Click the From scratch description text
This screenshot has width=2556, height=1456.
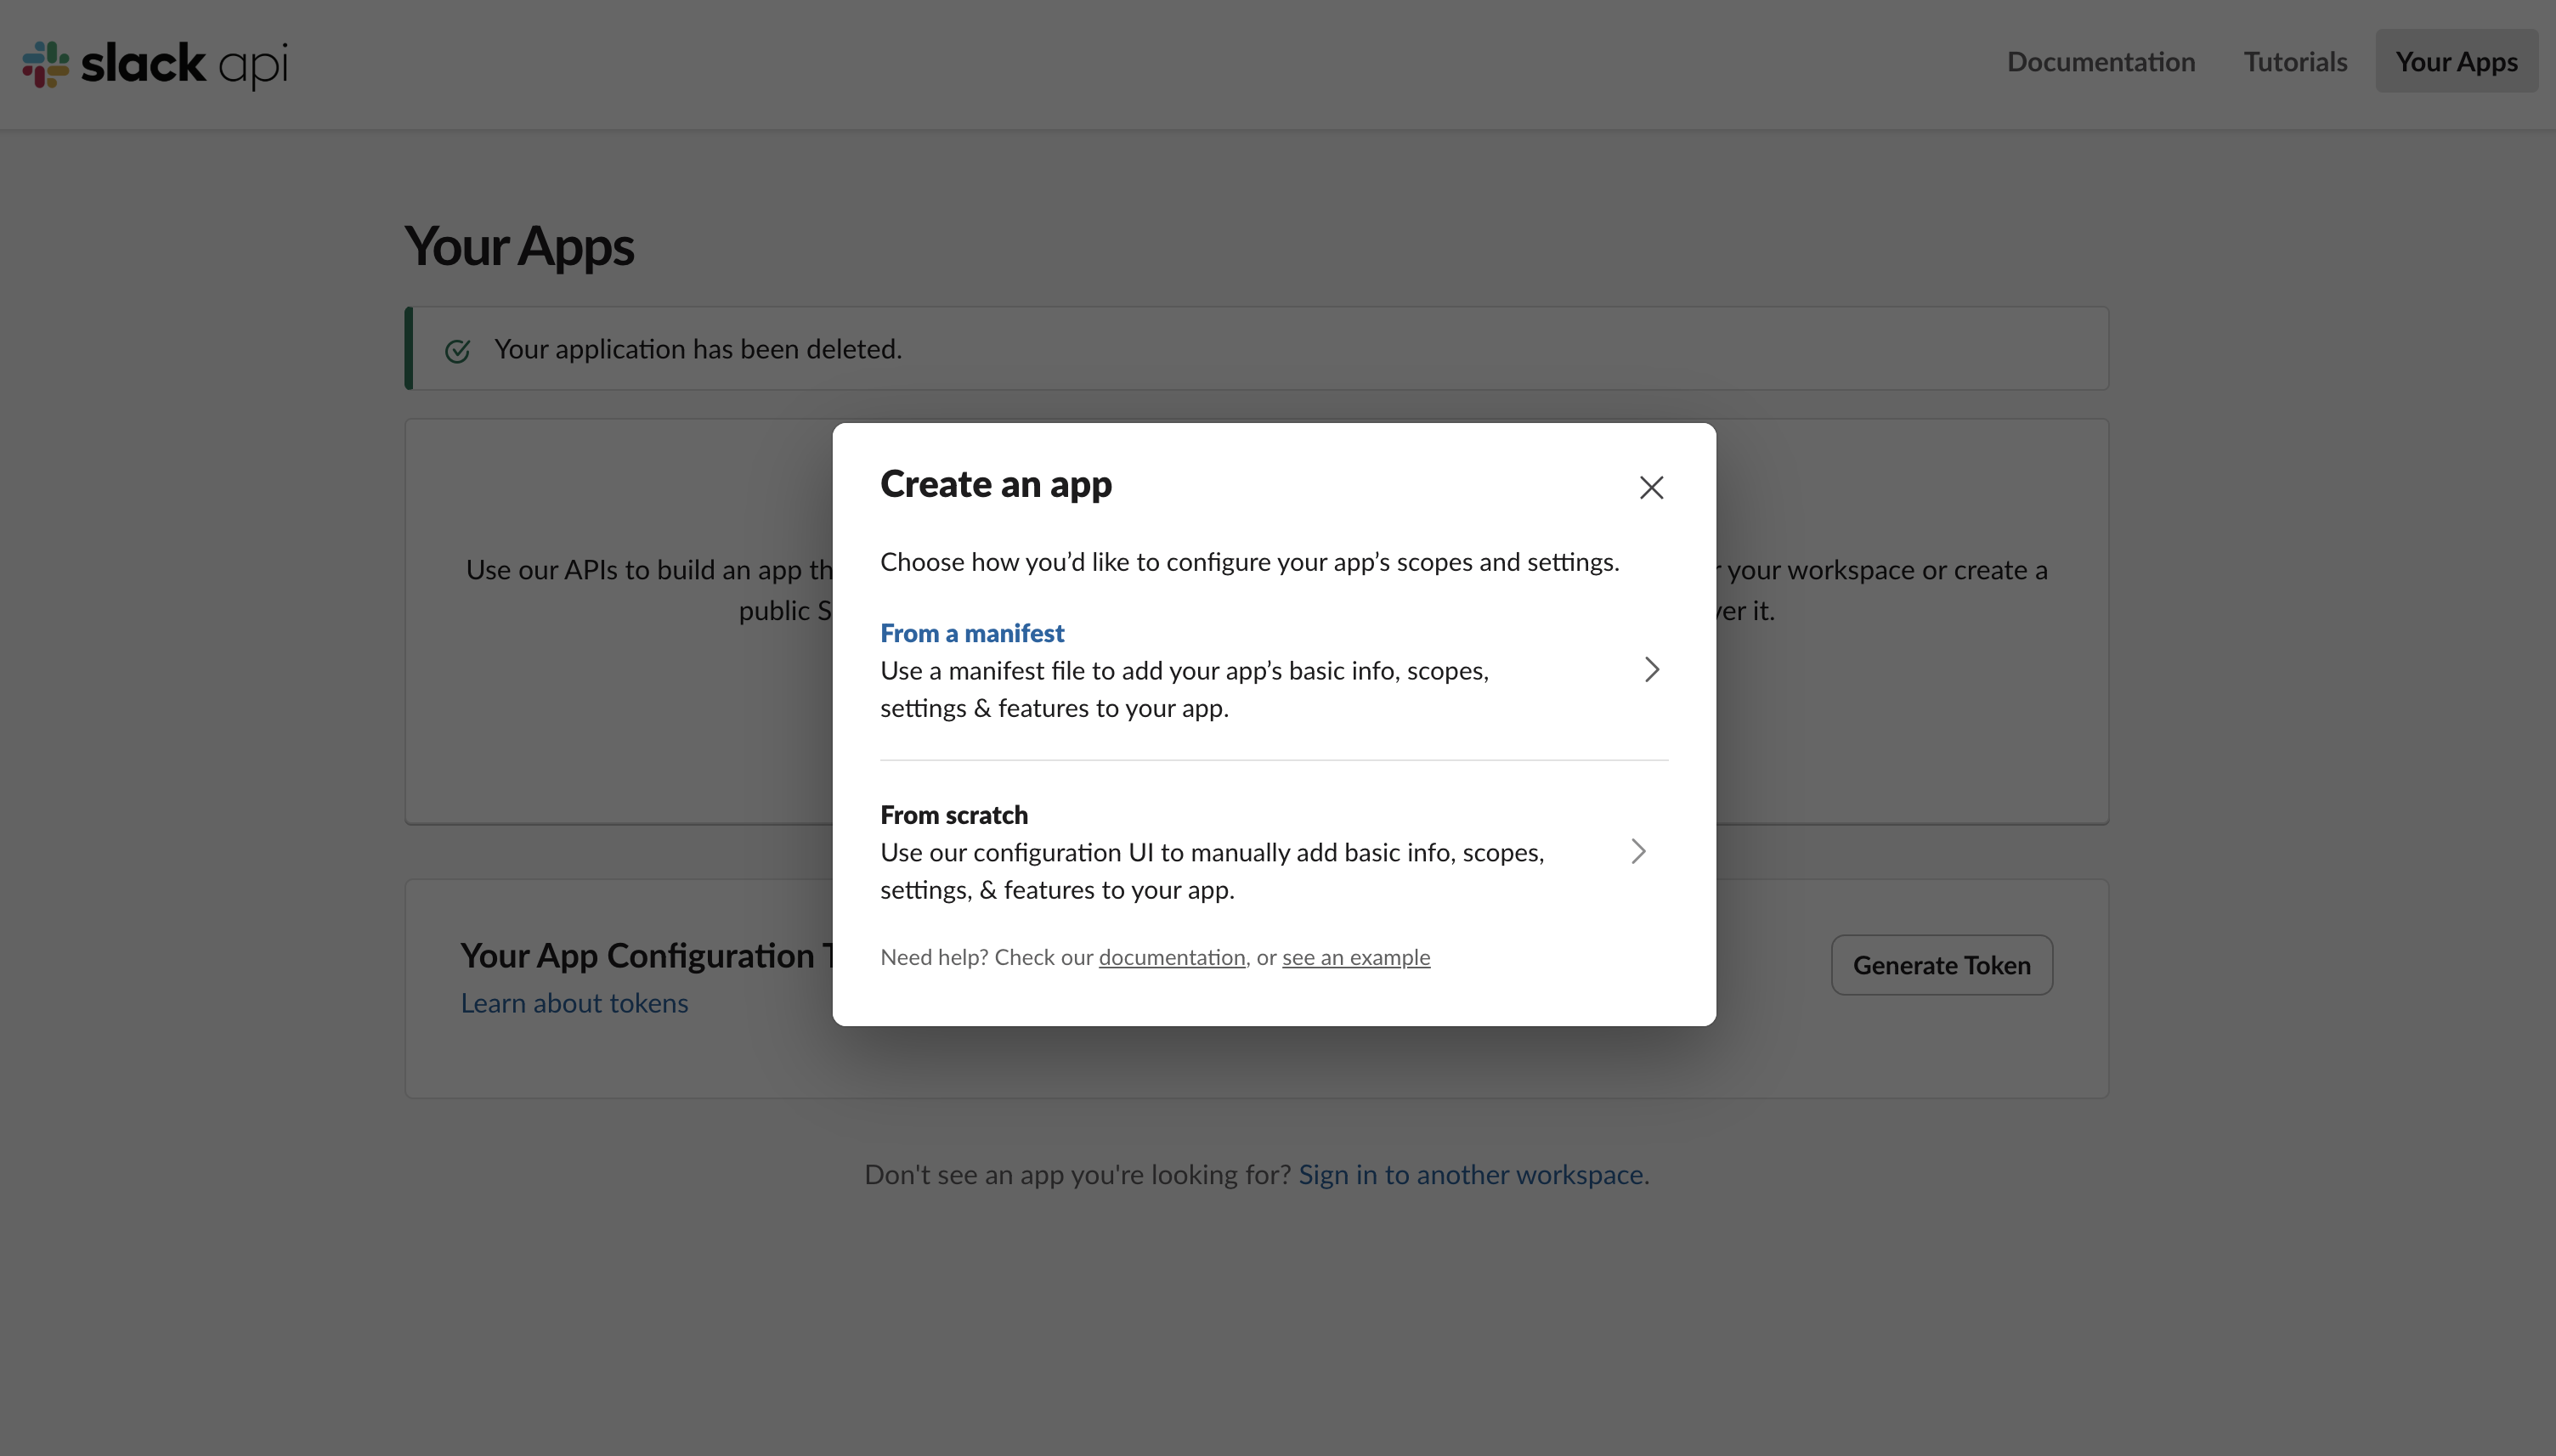click(1211, 871)
